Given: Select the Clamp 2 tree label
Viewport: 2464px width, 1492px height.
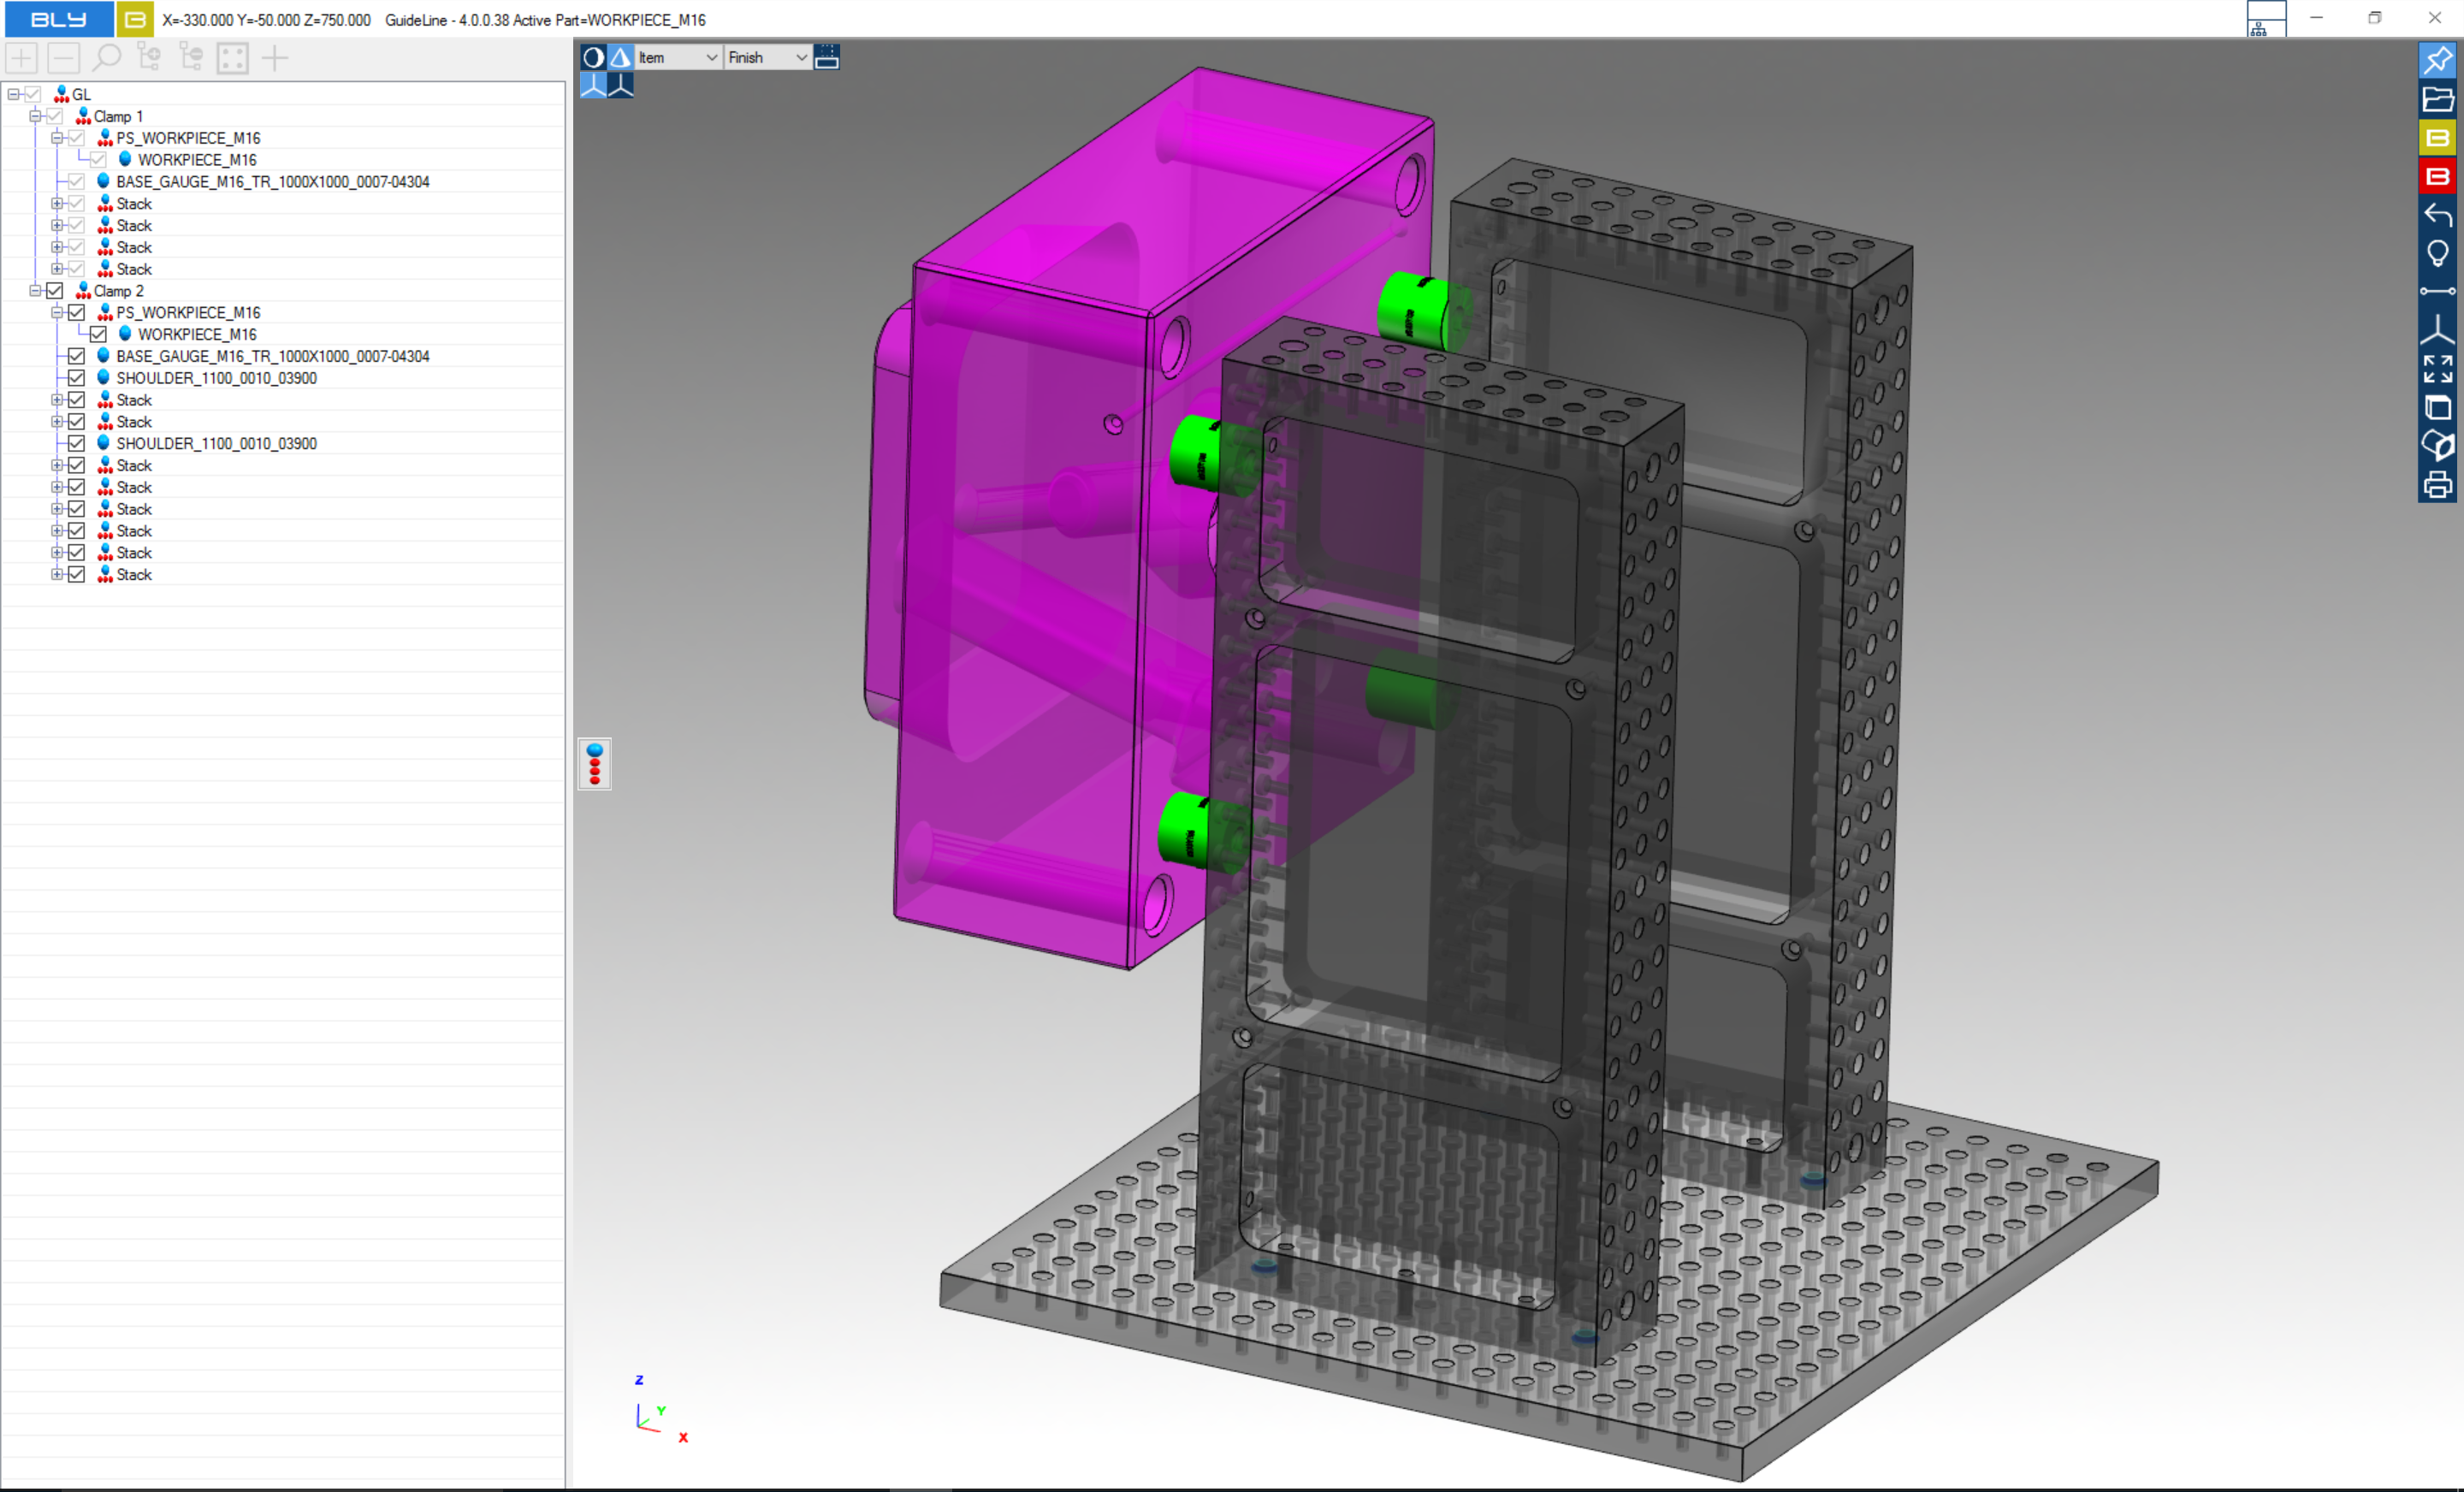Looking at the screenshot, I should (x=118, y=291).
